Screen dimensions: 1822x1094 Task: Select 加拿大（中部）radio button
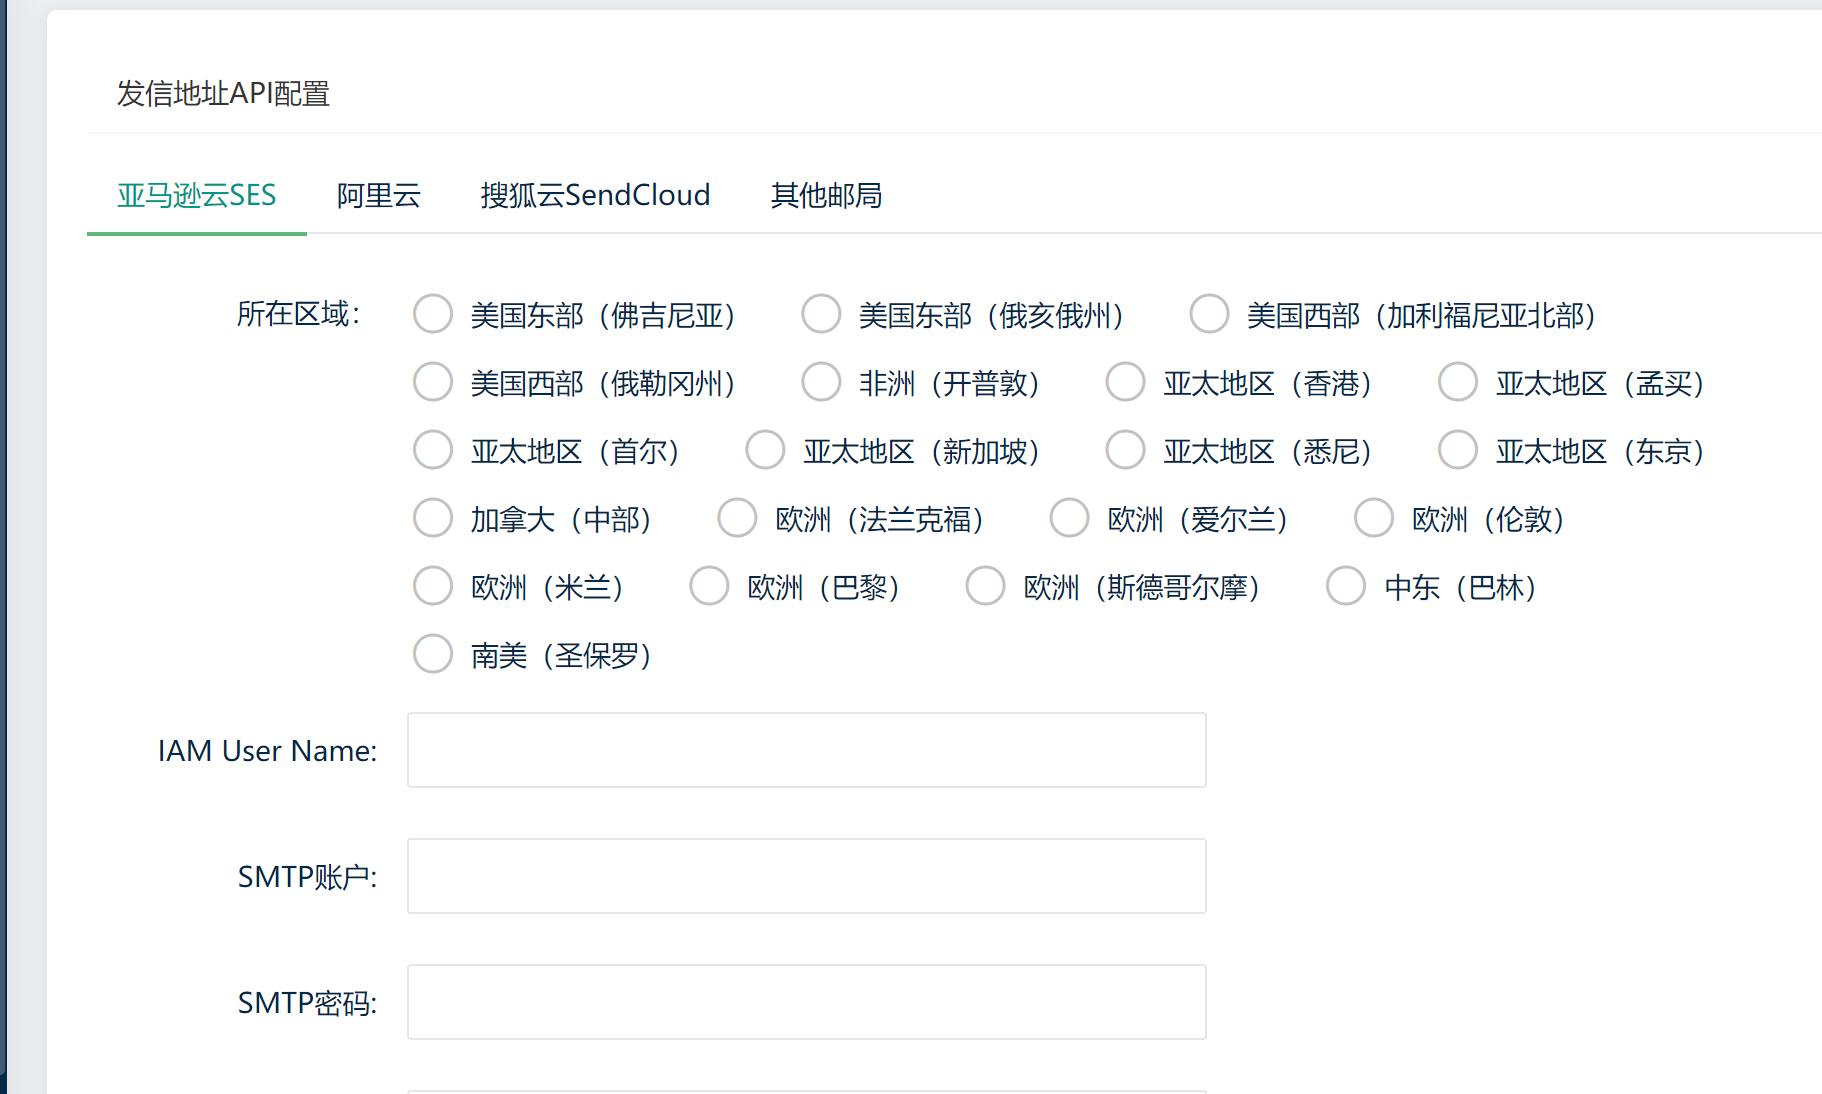coord(433,518)
